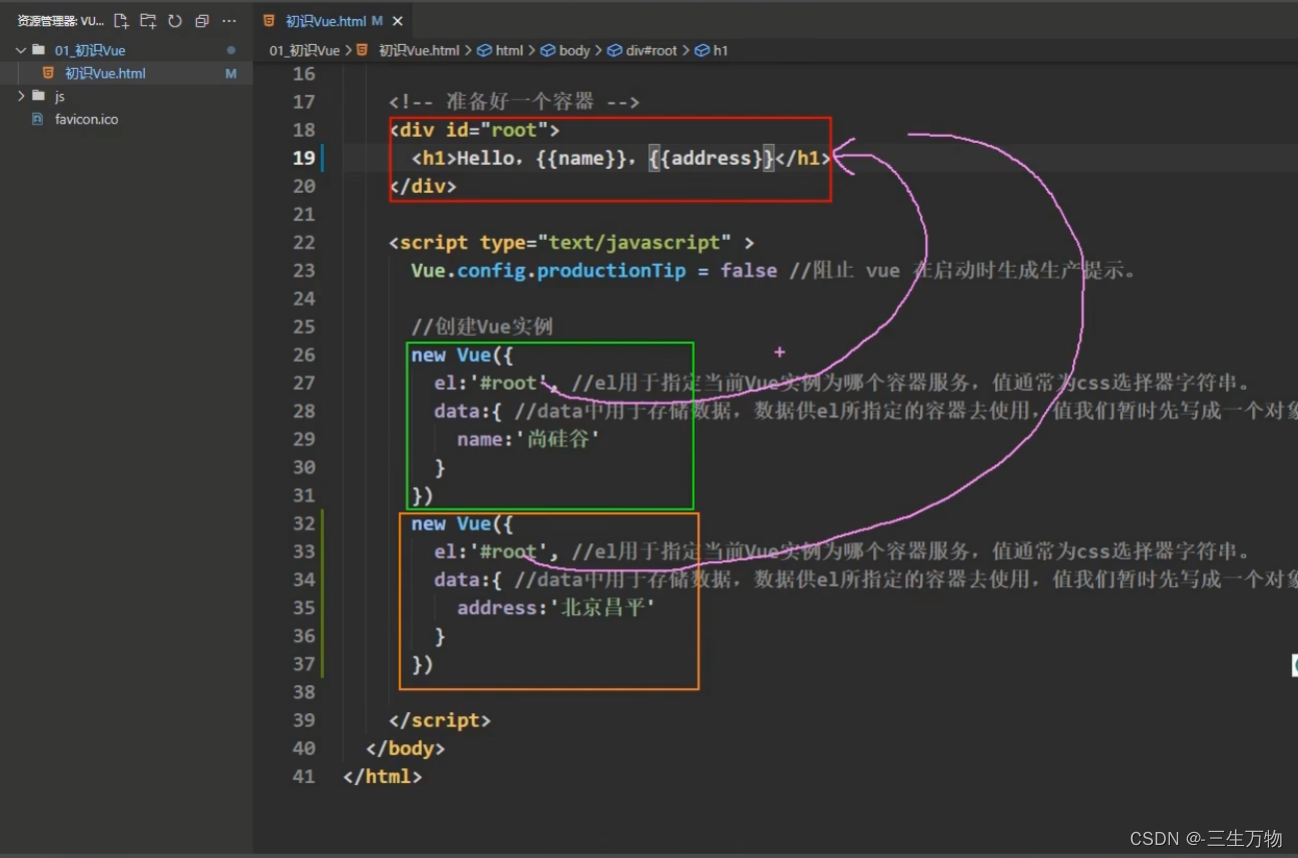Open the h1 breadcrumb segment
1298x858 pixels.
[720, 50]
